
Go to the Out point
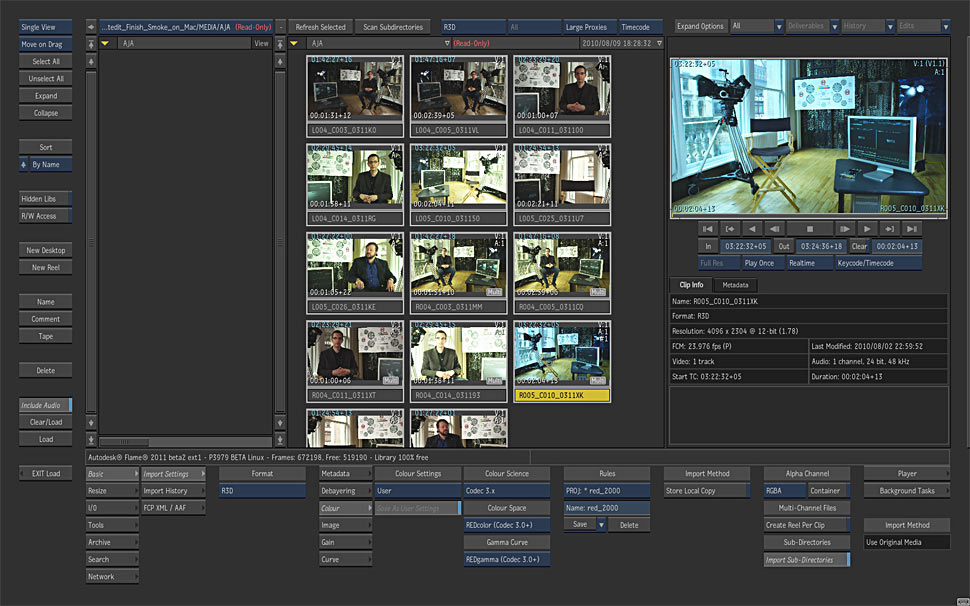[x=888, y=229]
